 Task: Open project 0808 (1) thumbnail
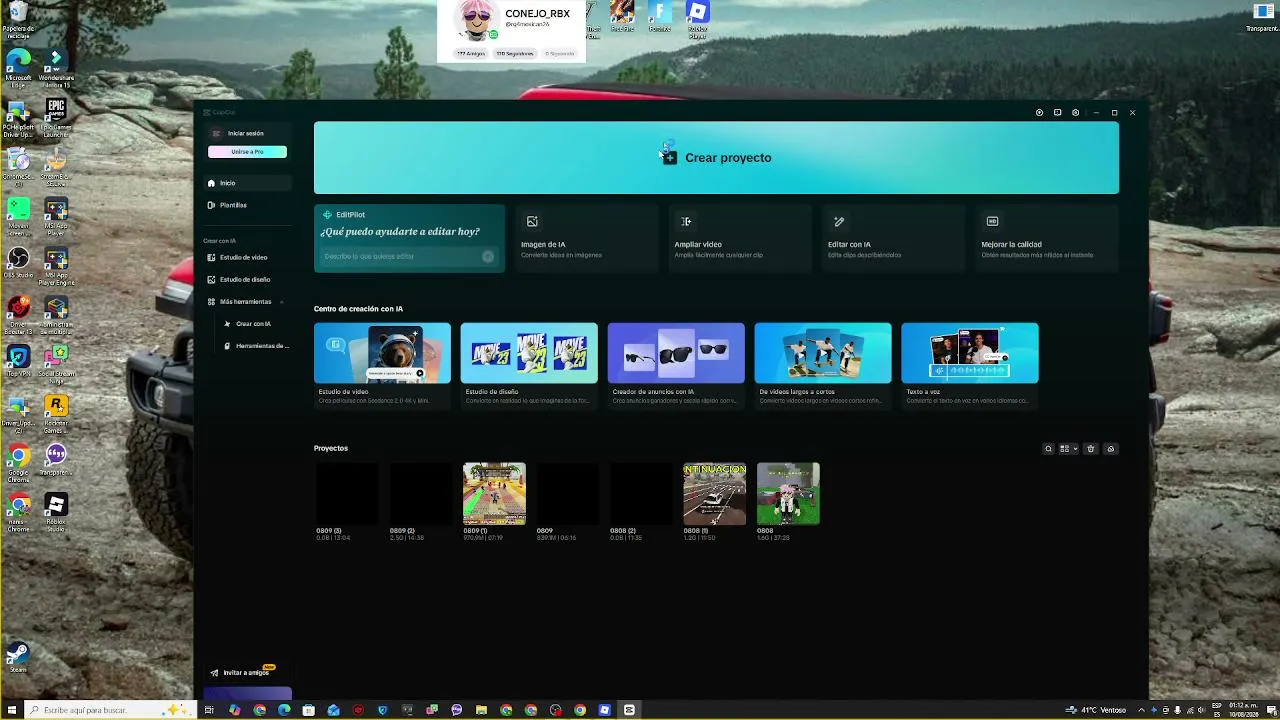[714, 494]
